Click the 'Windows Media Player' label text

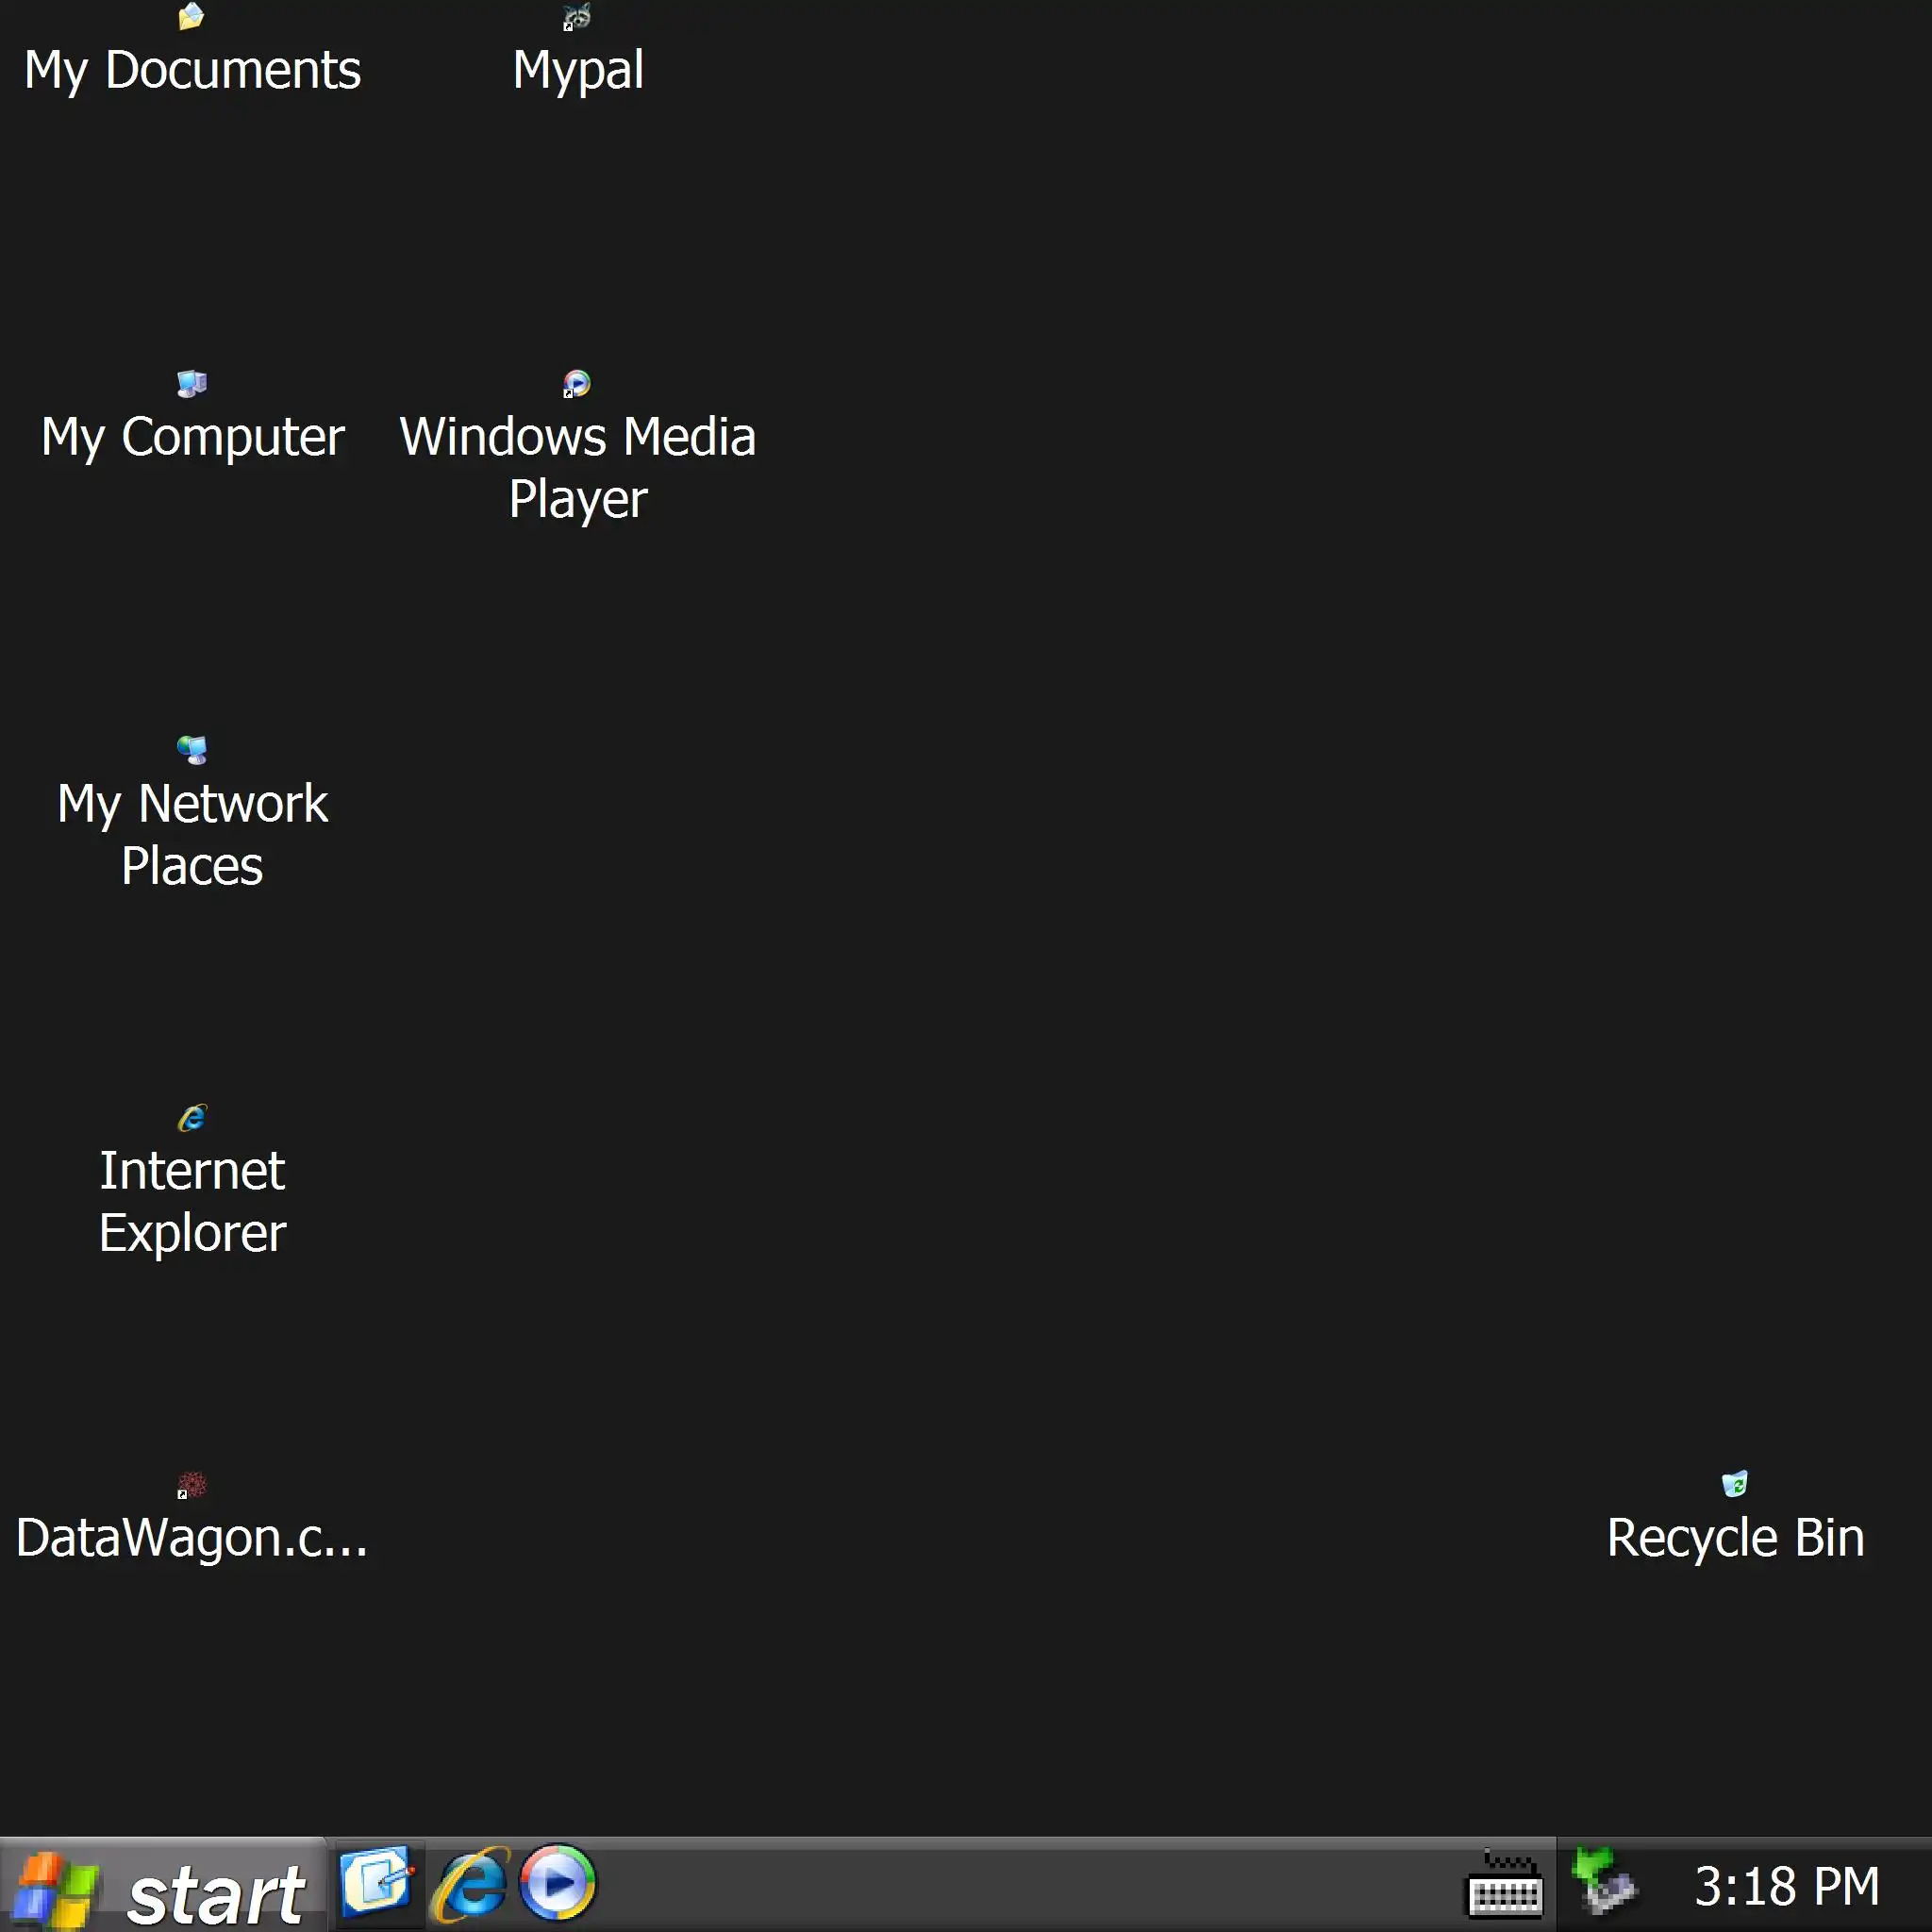(x=577, y=468)
